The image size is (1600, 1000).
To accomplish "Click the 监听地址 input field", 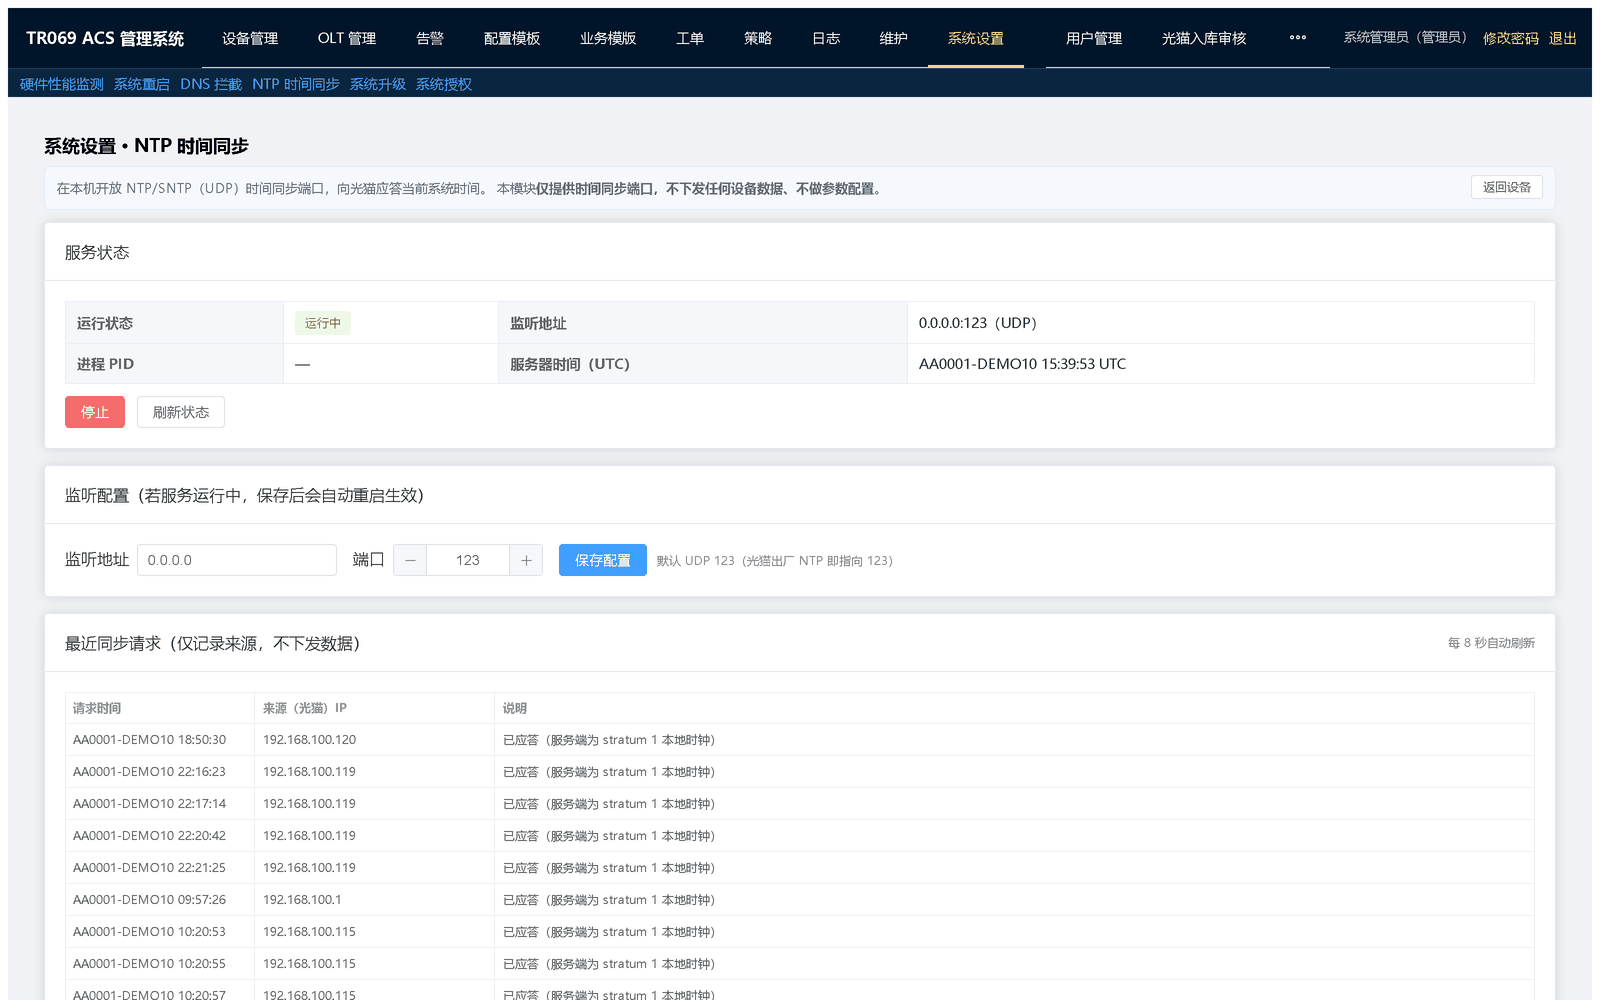I will pos(237,560).
